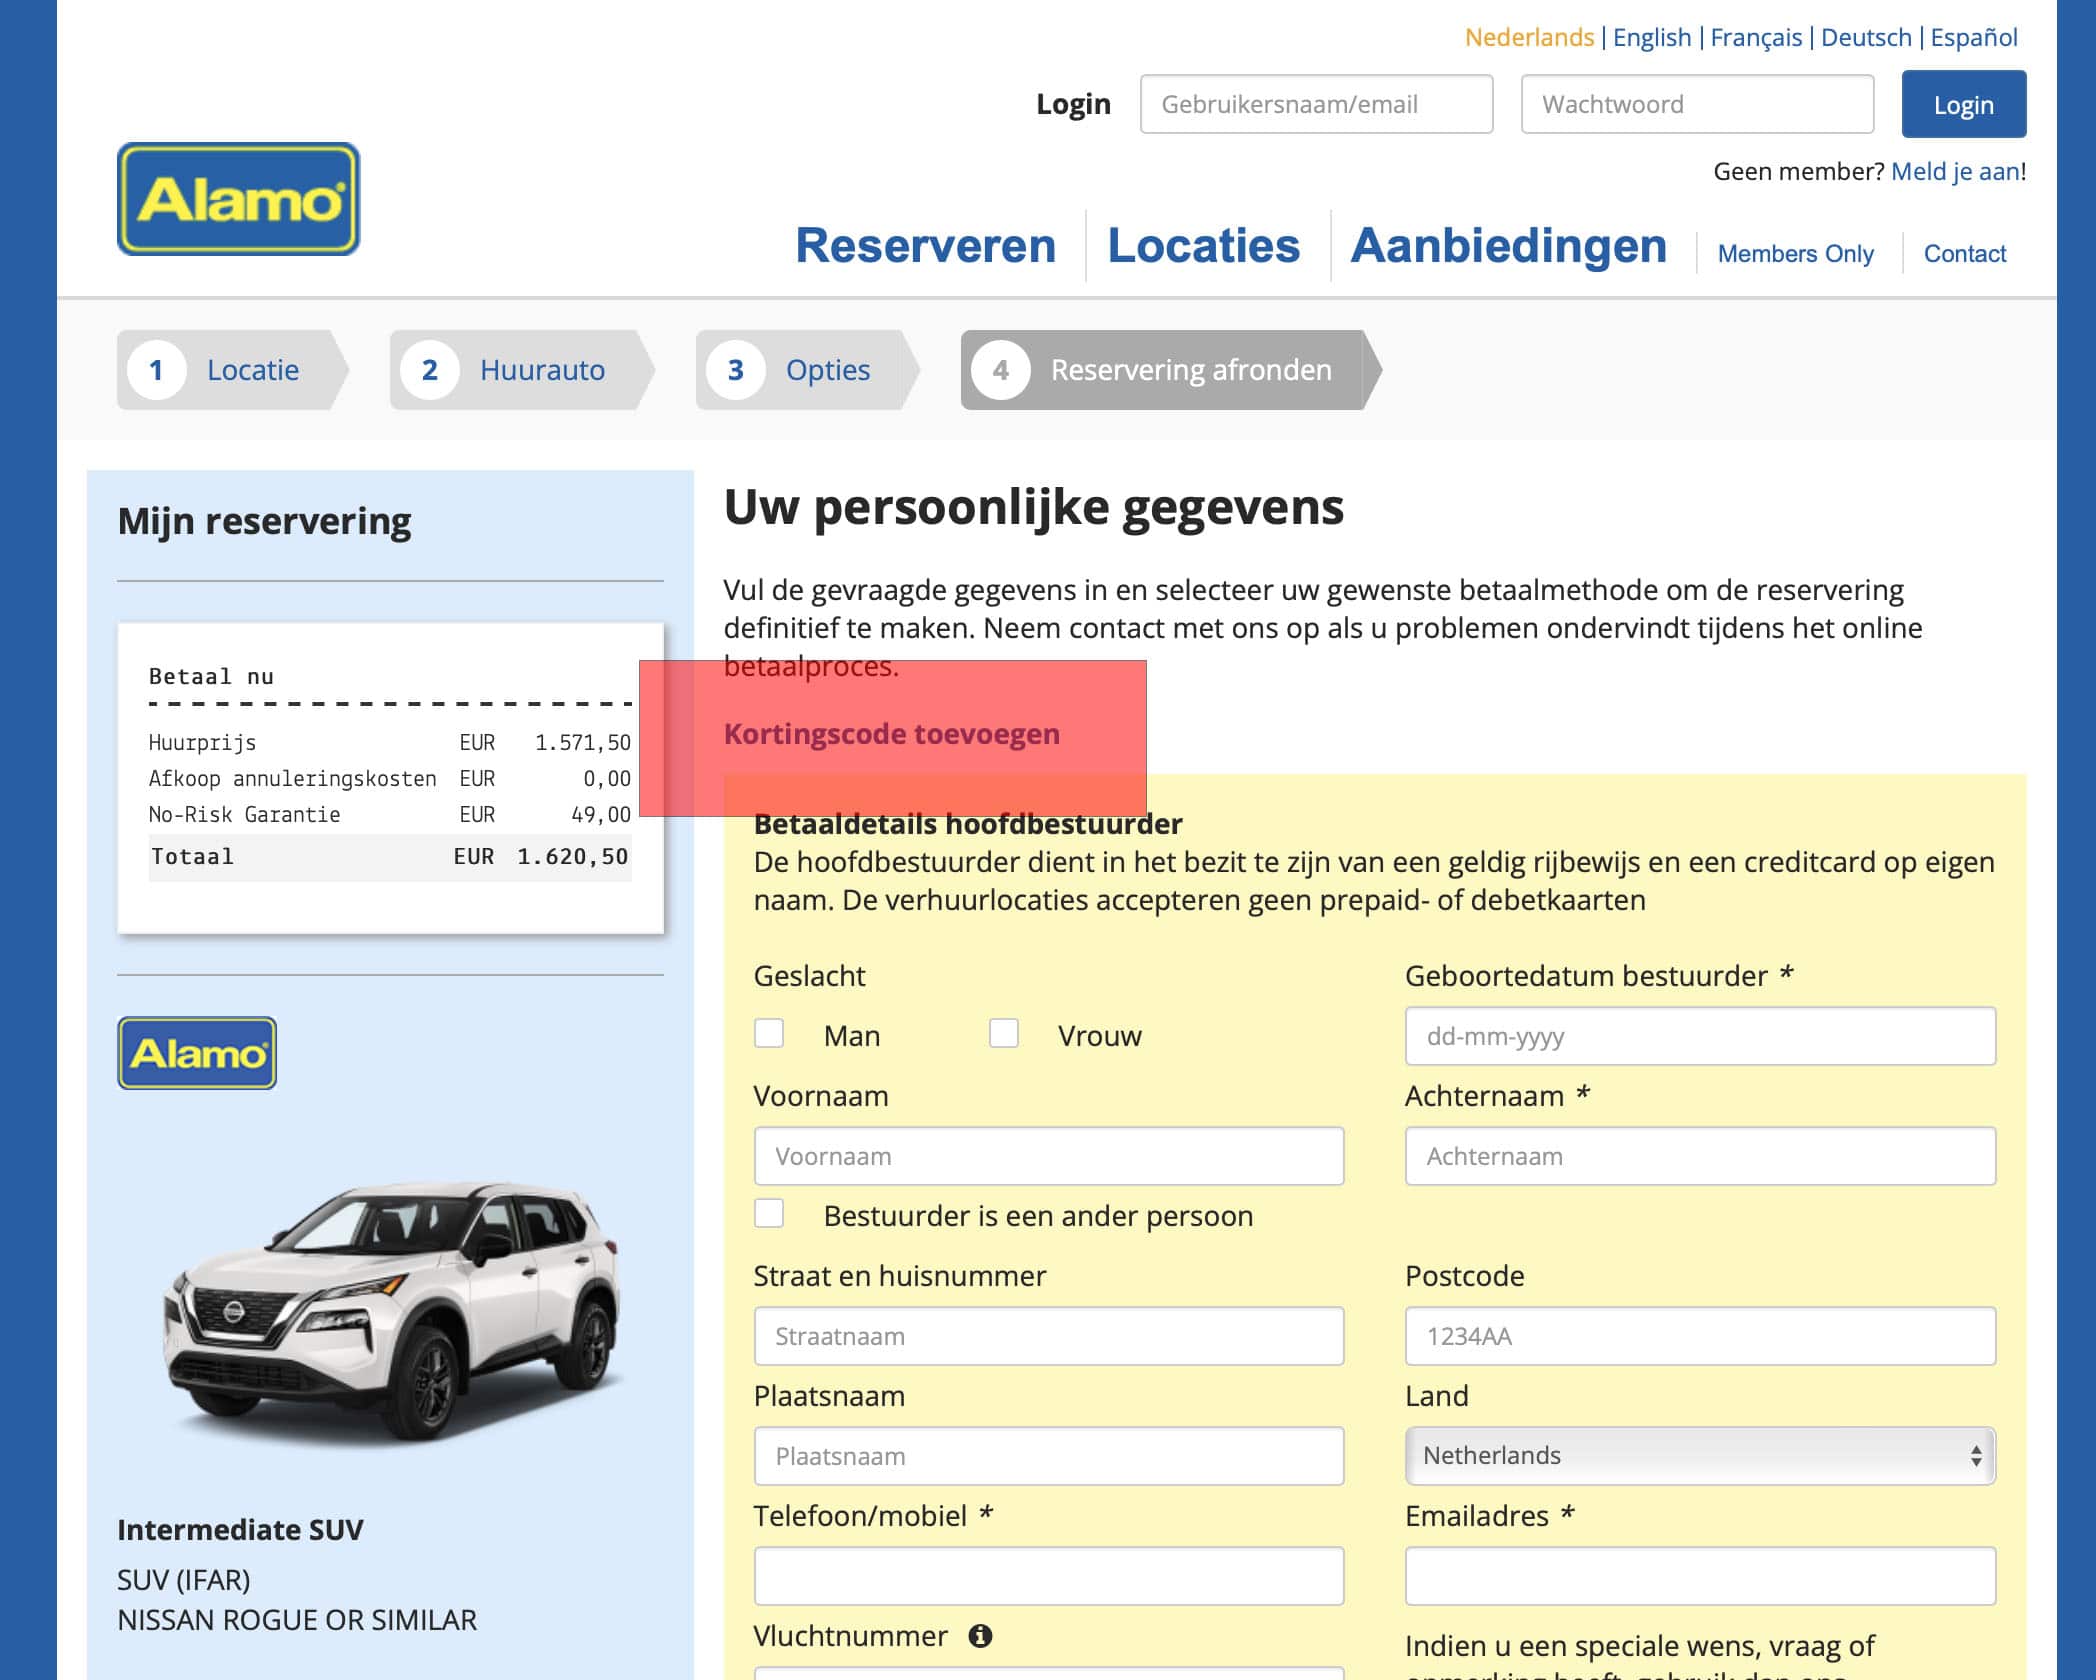Go to the Aanbiedingen menu
Screen dimensions: 2096x1680
1509,246
